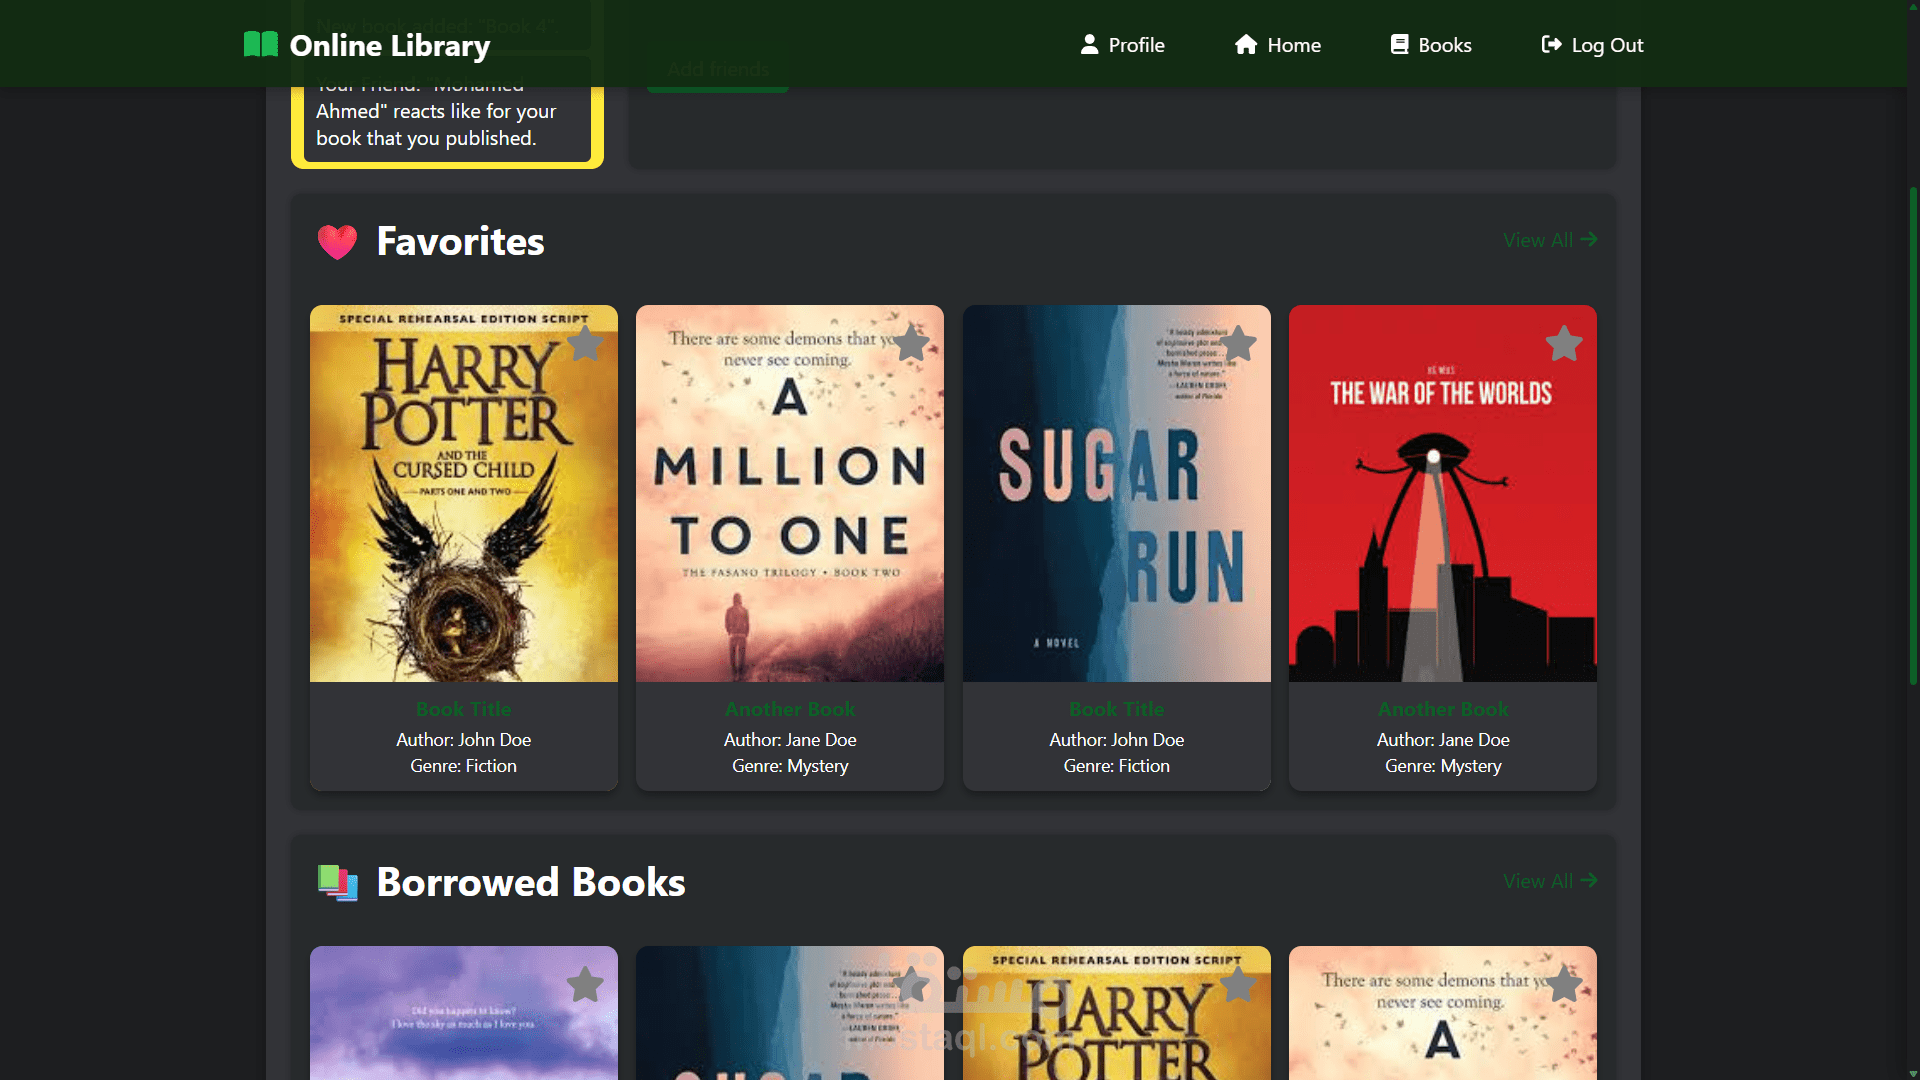Screen dimensions: 1920x1080
Task: Click star on borrowed Million to One cover
Action: (x=1564, y=985)
